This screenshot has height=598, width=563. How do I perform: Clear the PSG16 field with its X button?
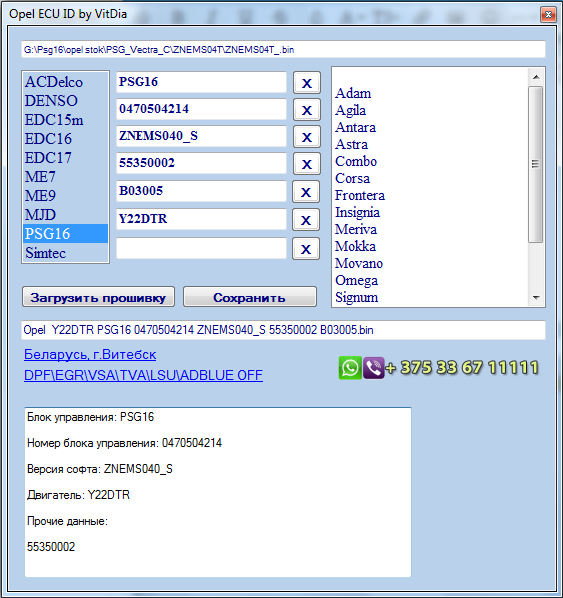coord(307,83)
